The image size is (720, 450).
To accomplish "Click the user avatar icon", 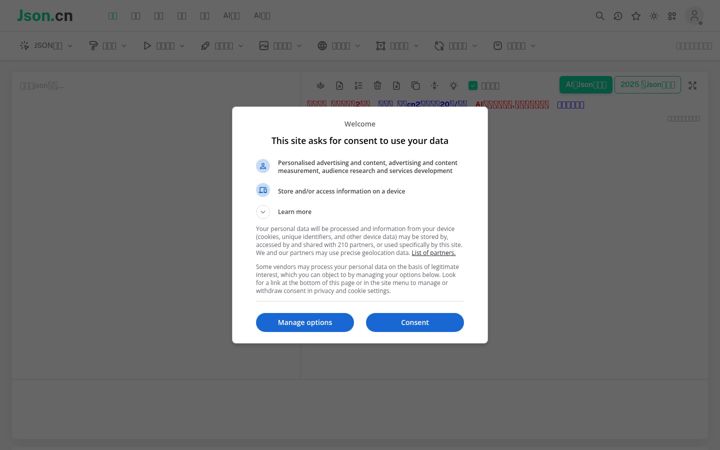I will coord(694,16).
